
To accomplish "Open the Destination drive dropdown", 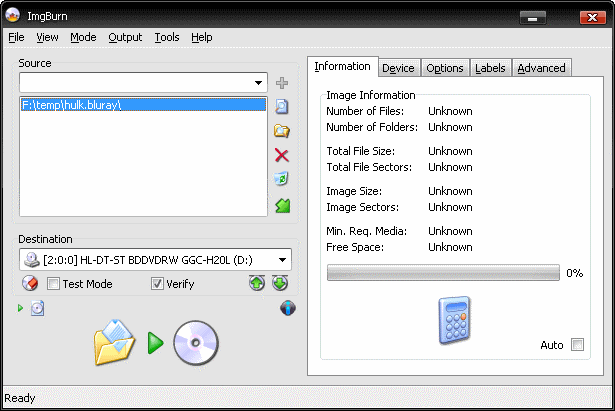I will coord(283,260).
